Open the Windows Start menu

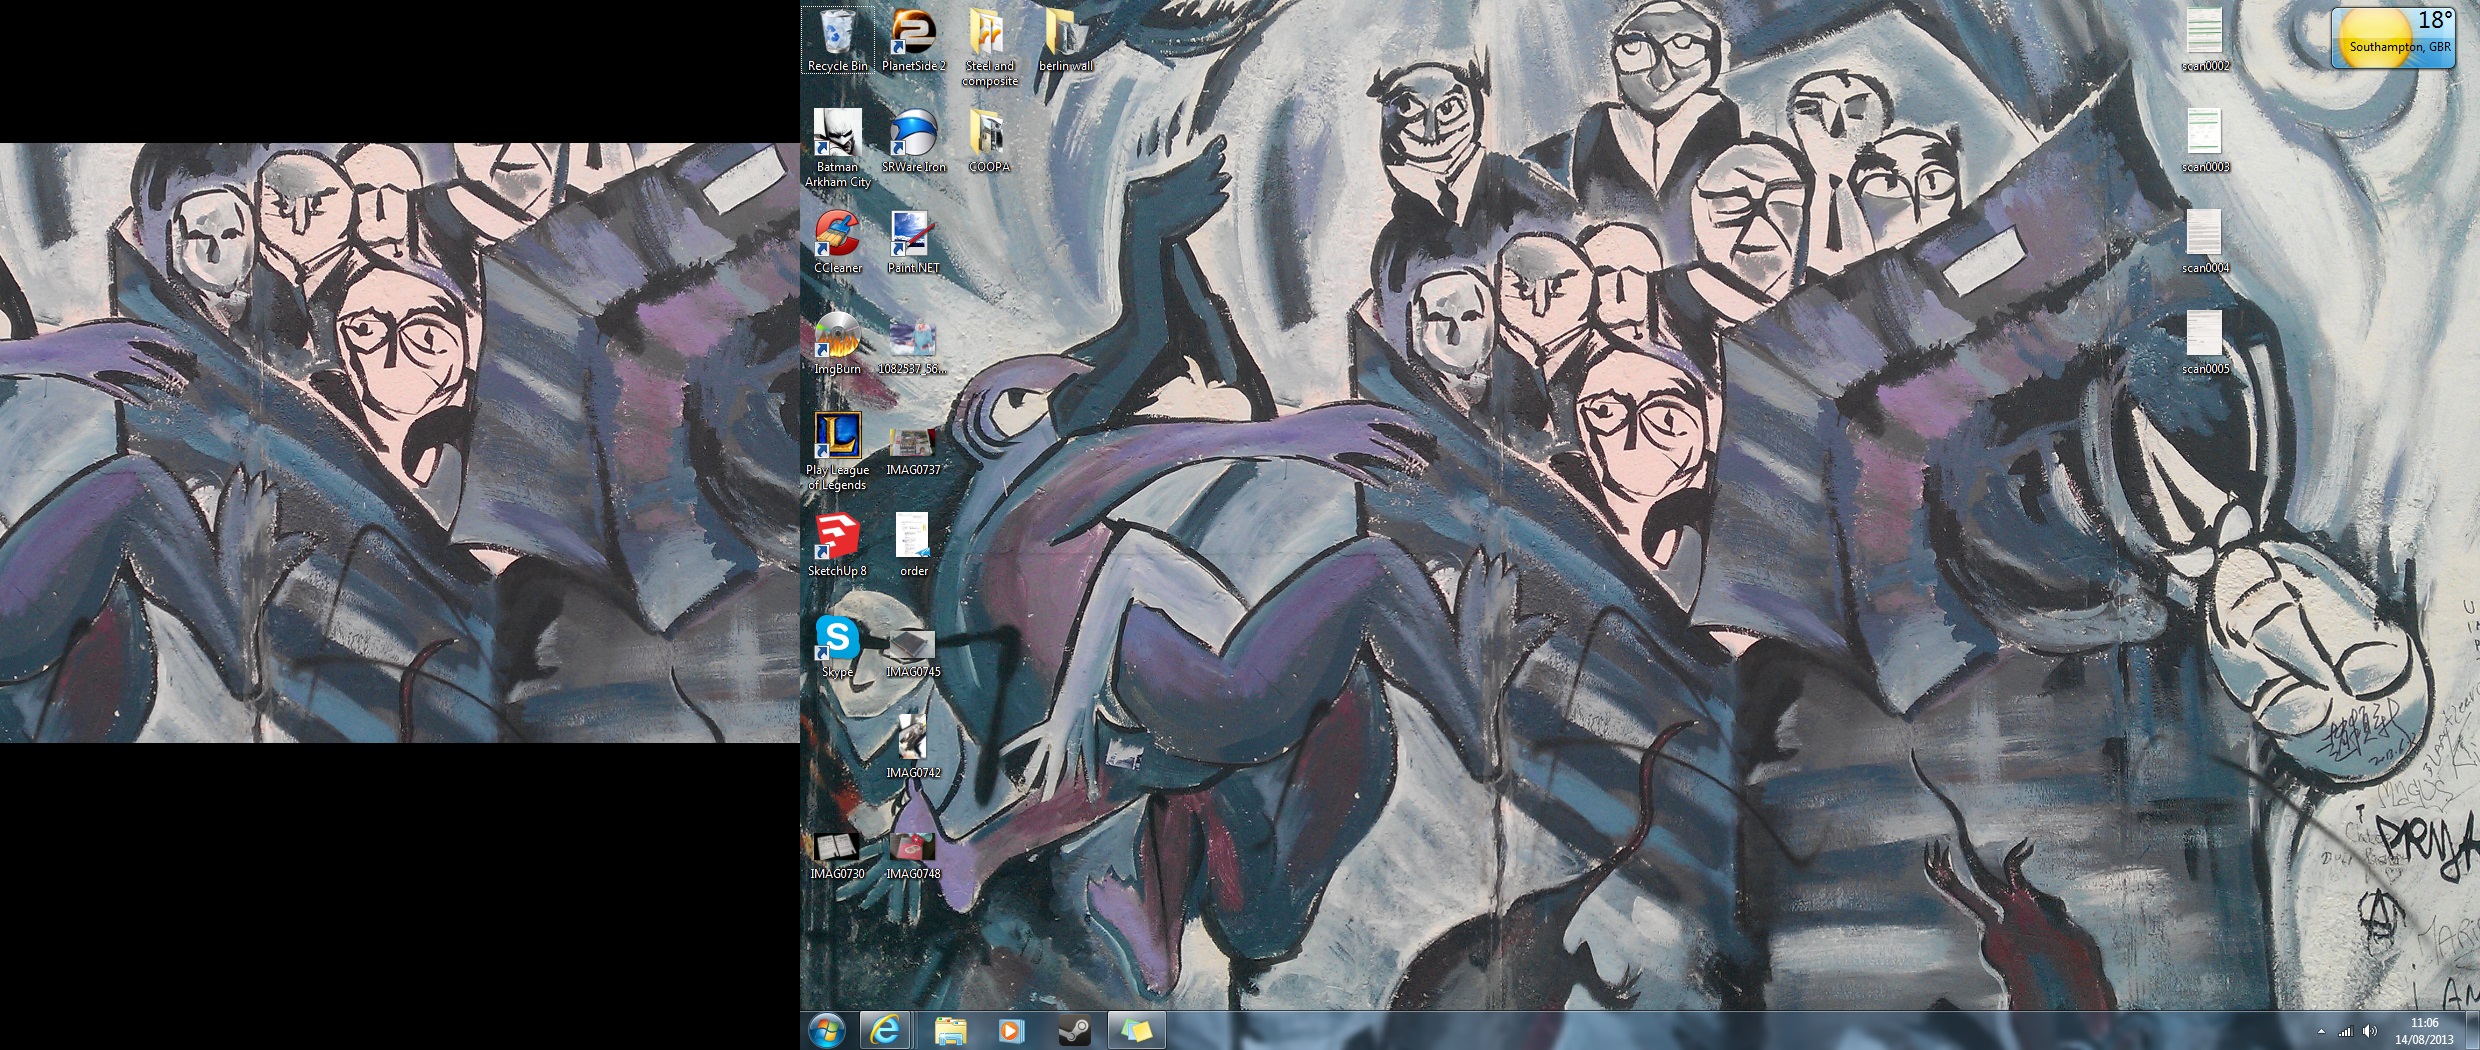[x=827, y=1030]
